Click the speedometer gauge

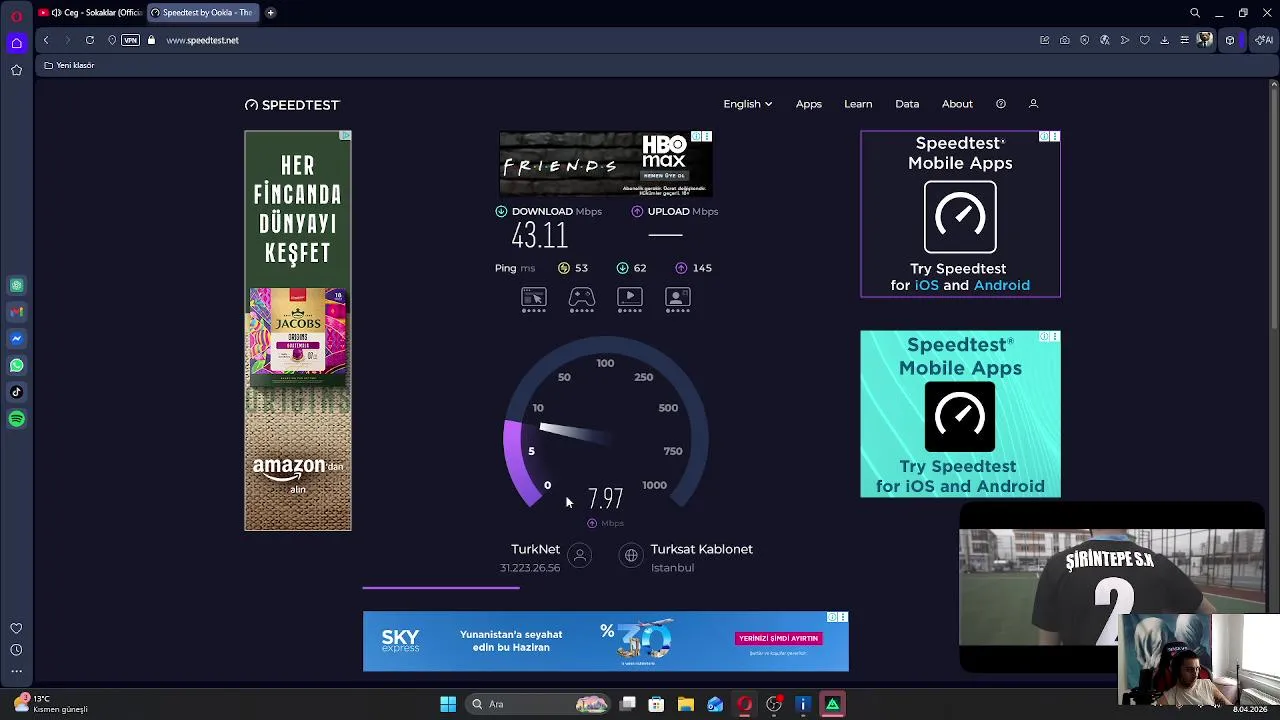(x=605, y=425)
